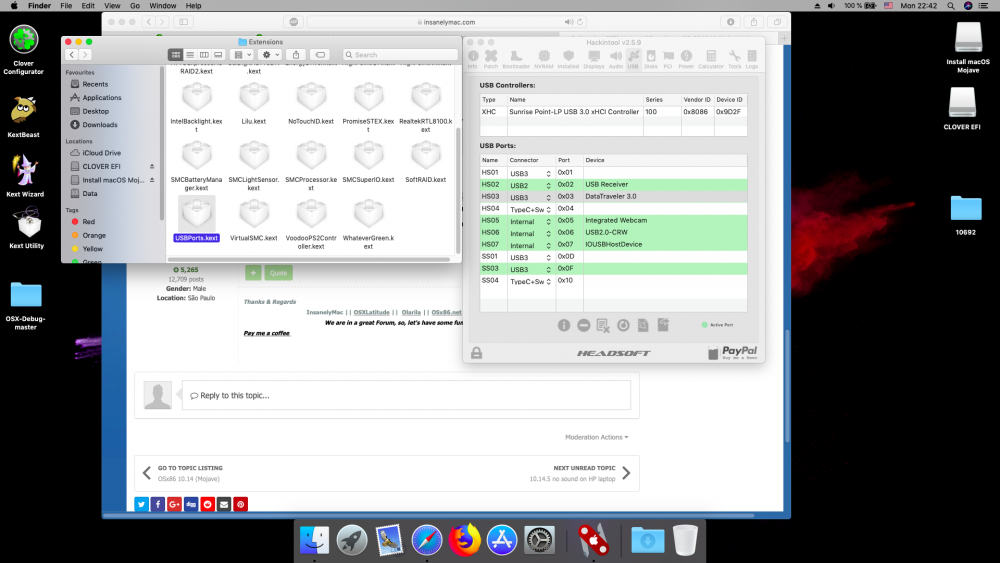Image resolution: width=1000 pixels, height=563 pixels.
Task: Open the Finder action gear menu
Action: tap(270, 55)
